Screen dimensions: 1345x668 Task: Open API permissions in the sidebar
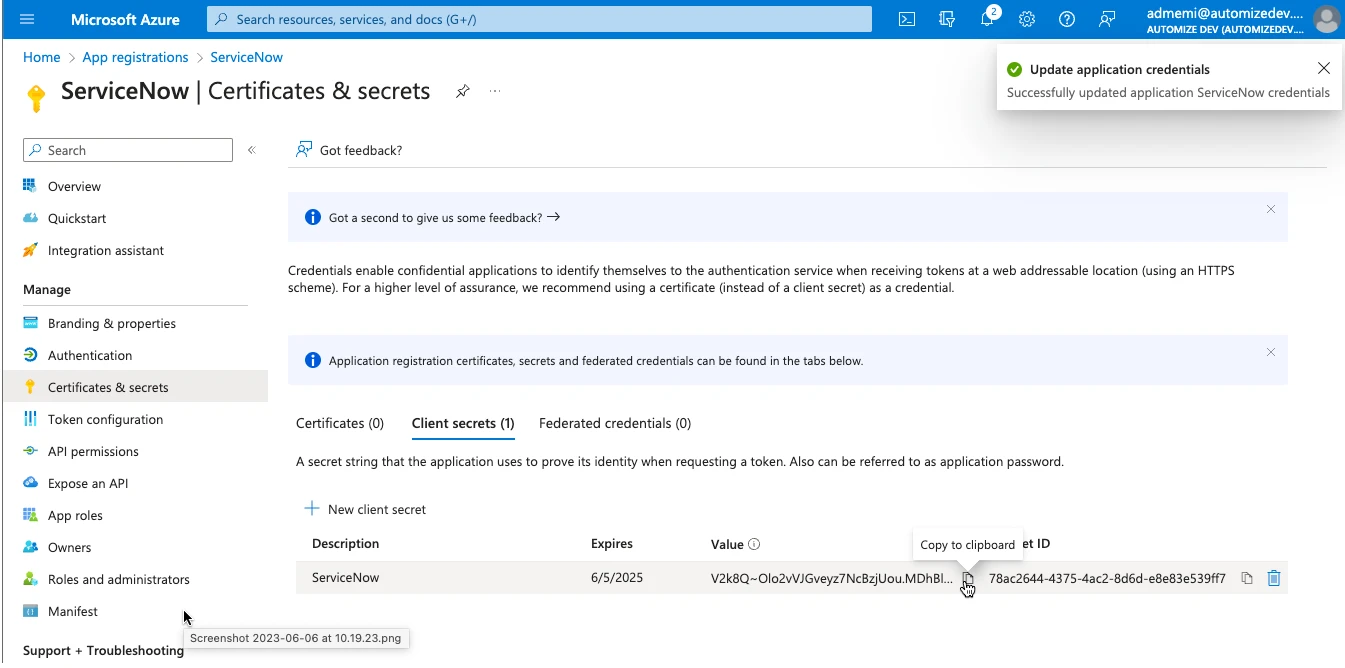[93, 451]
